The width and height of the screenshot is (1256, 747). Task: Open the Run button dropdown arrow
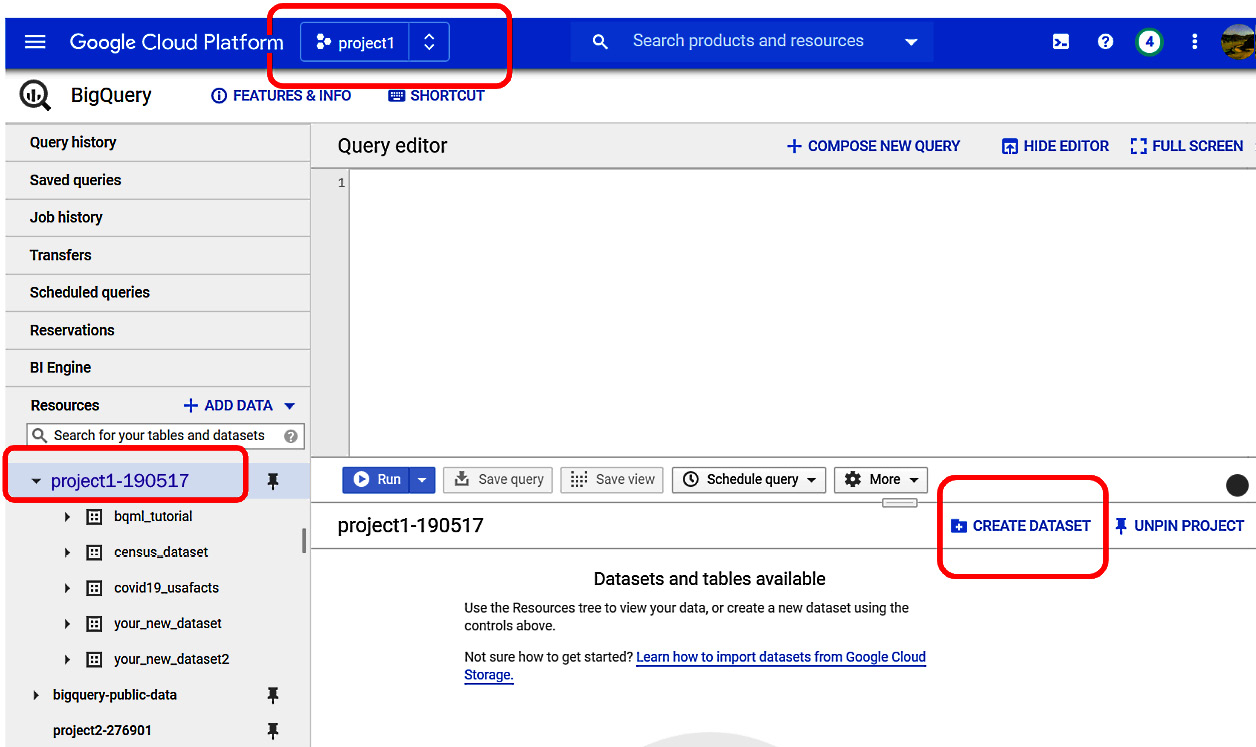[422, 480]
